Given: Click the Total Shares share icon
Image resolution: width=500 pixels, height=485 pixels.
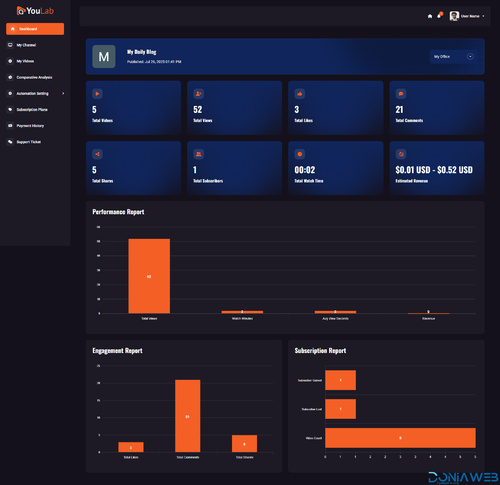Looking at the screenshot, I should (x=97, y=154).
